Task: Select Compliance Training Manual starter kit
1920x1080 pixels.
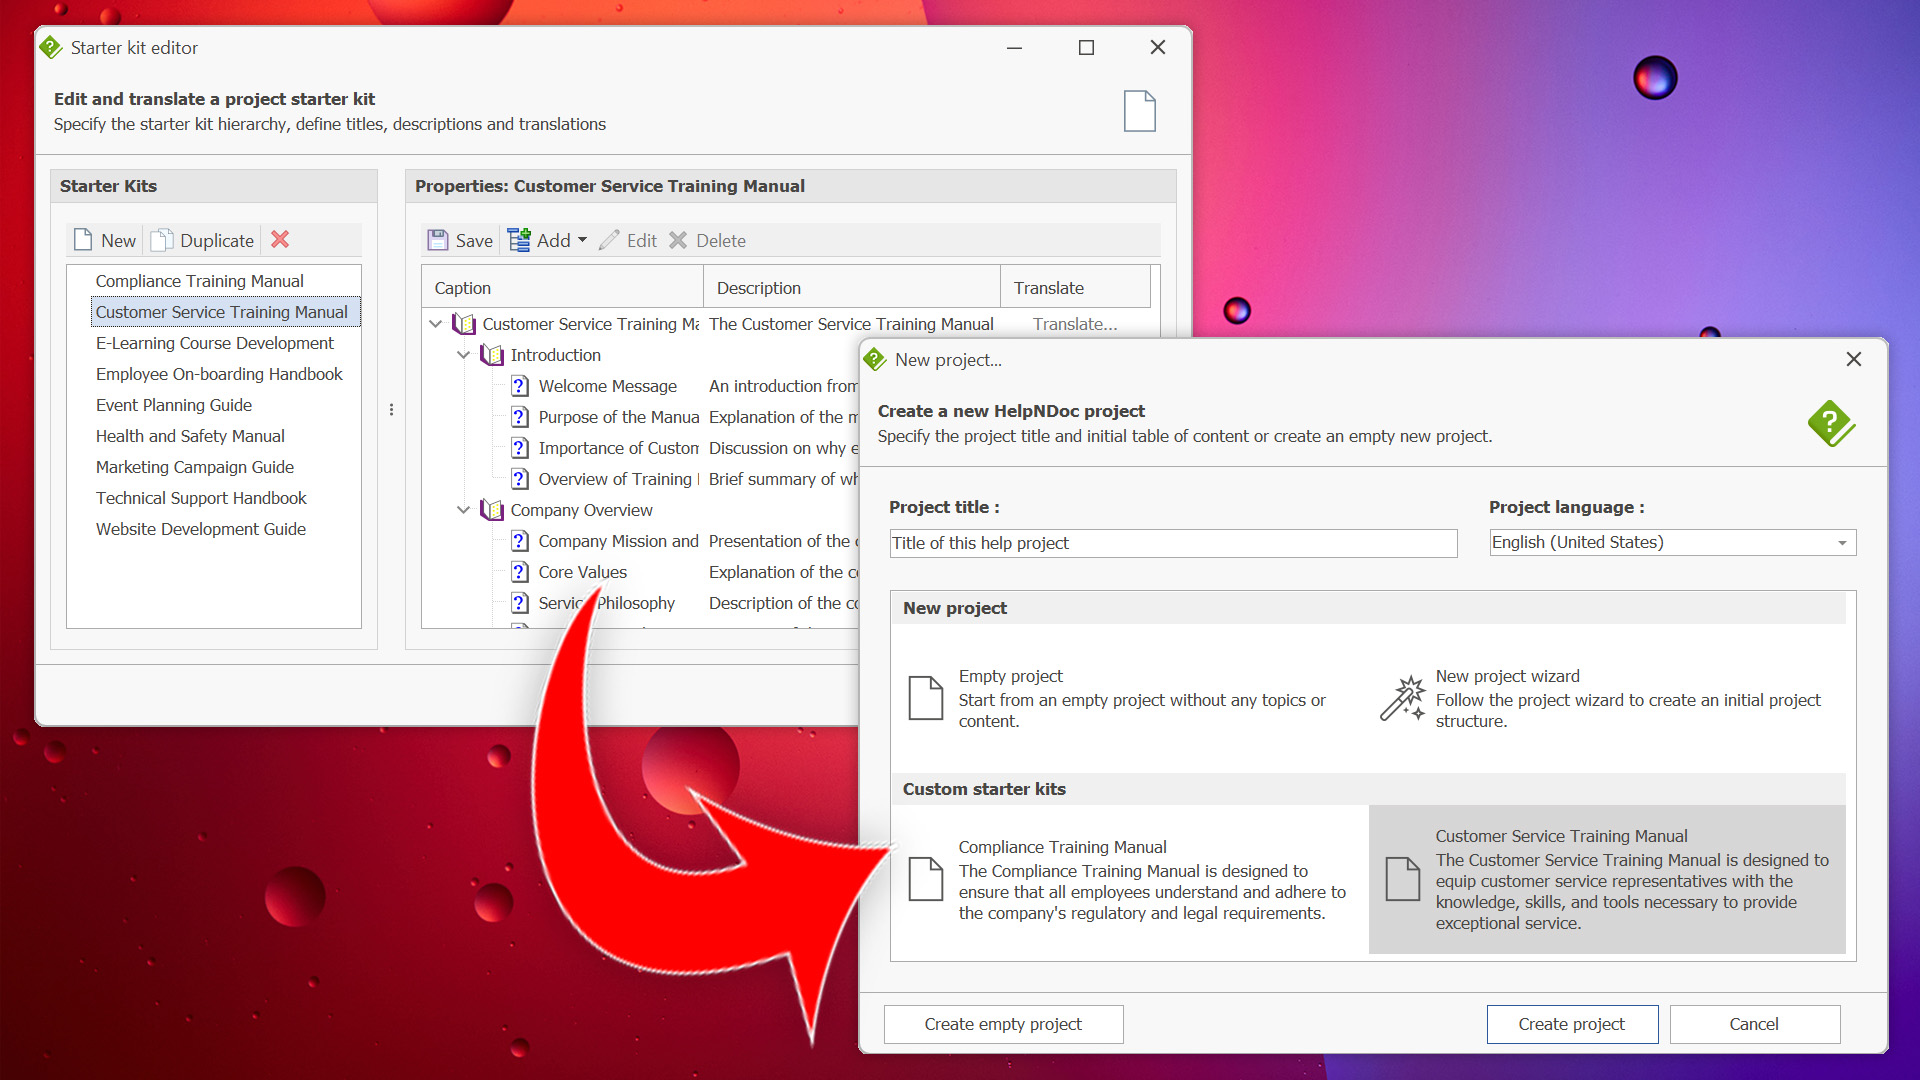Action: coord(200,281)
